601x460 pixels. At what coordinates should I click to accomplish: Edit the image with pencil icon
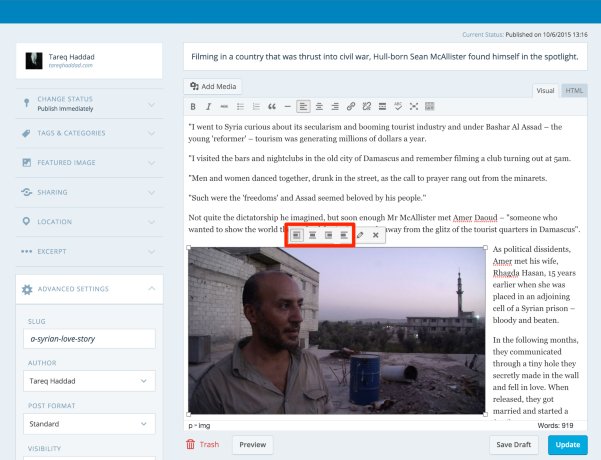click(x=360, y=235)
